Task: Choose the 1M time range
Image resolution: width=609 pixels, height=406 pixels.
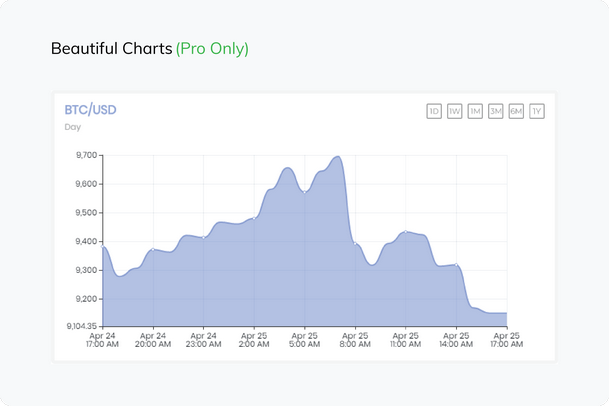Action: coord(475,111)
